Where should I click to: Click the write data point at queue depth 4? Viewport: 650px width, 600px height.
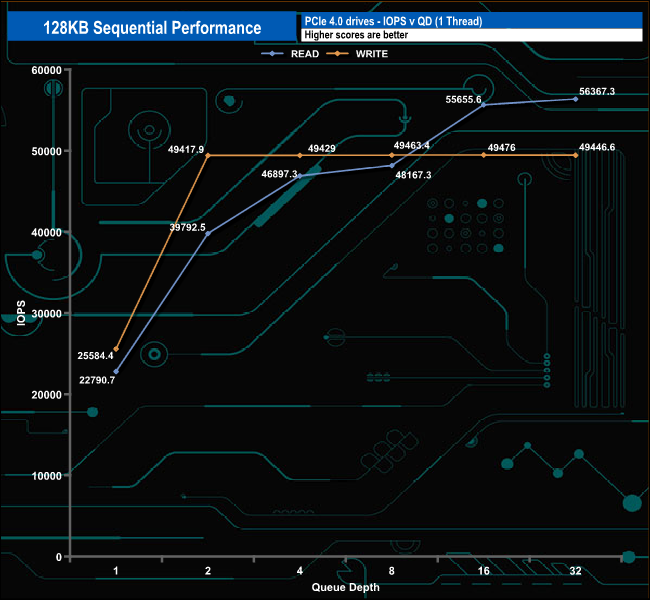pos(300,155)
